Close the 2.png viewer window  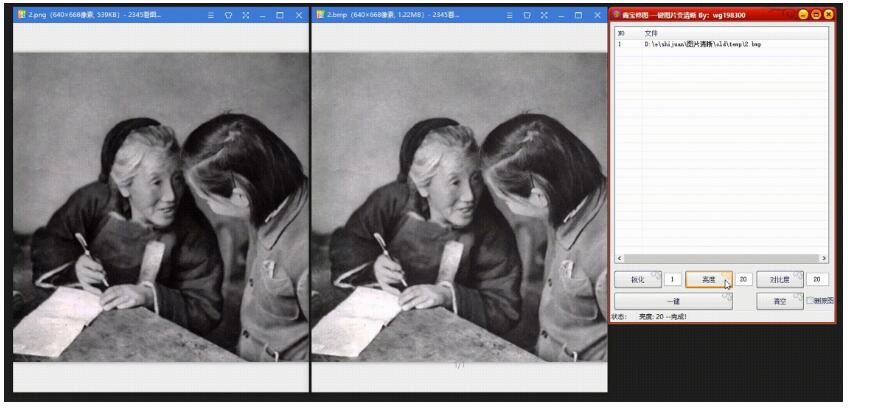pyautogui.click(x=298, y=16)
